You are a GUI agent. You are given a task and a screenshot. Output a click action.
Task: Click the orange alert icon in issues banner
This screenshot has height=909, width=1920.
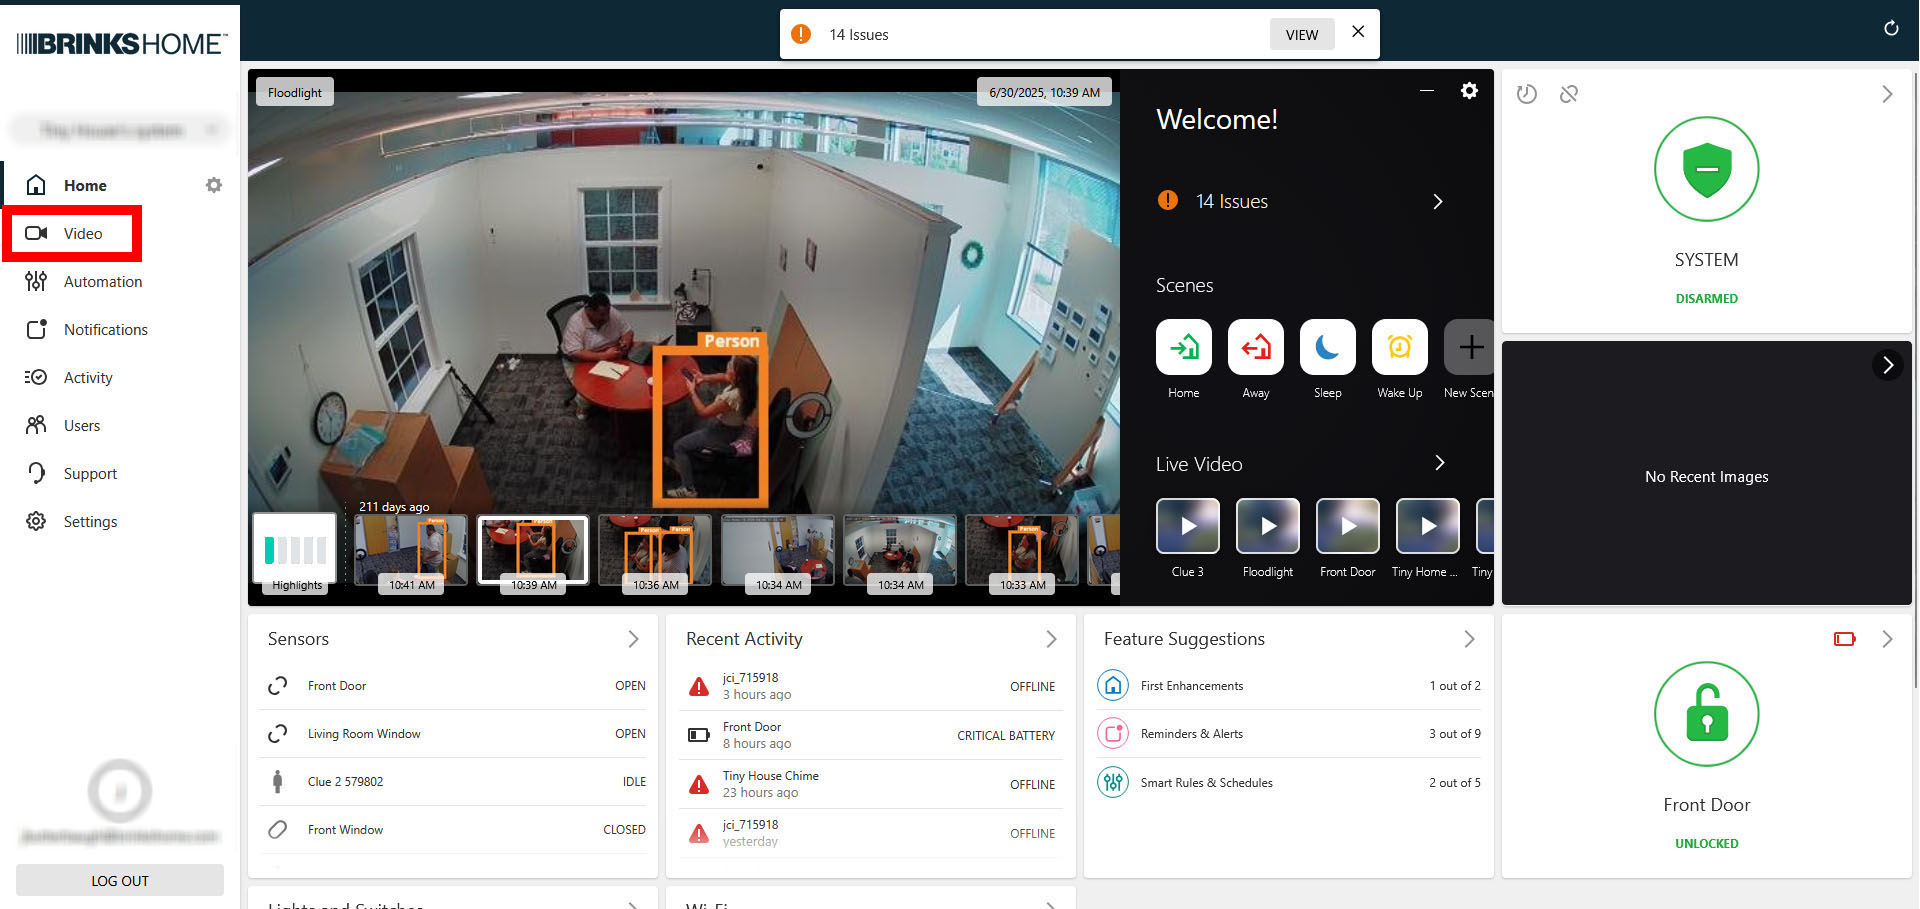[801, 34]
